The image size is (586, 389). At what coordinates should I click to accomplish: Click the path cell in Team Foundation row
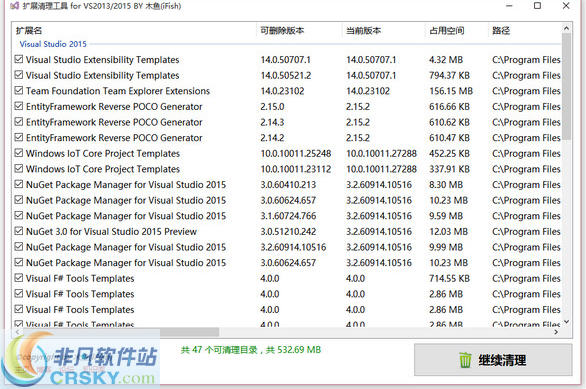click(x=526, y=91)
